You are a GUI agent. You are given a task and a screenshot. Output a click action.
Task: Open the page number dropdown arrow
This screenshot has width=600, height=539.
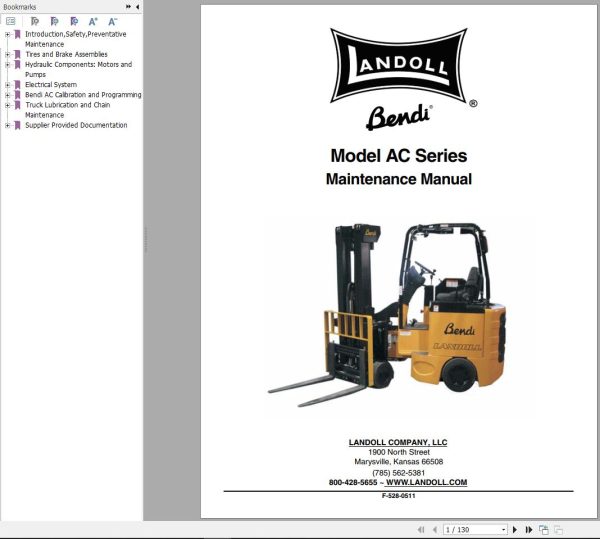504,530
